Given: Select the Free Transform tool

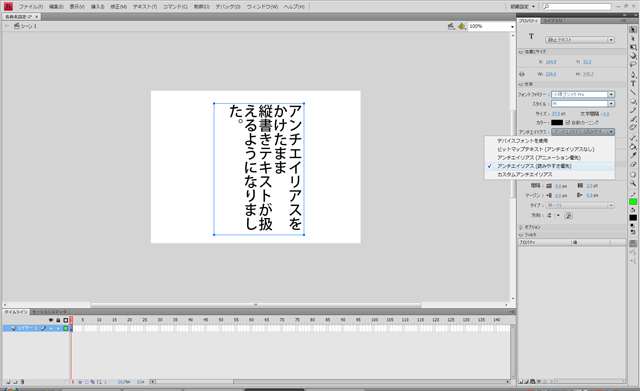Looking at the screenshot, I should [633, 47].
